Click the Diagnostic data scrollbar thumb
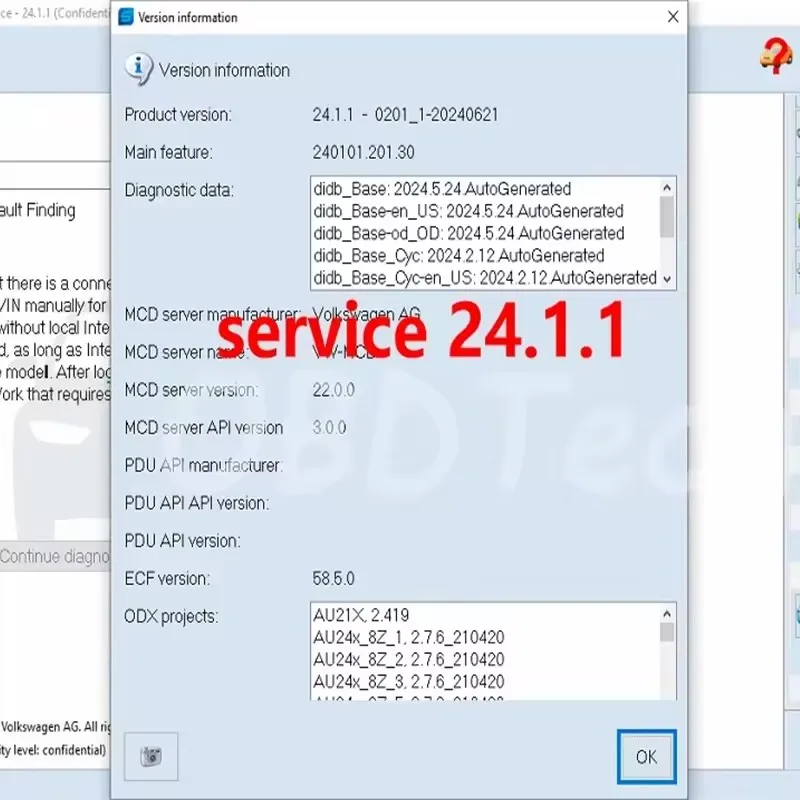The image size is (800, 800). point(666,217)
